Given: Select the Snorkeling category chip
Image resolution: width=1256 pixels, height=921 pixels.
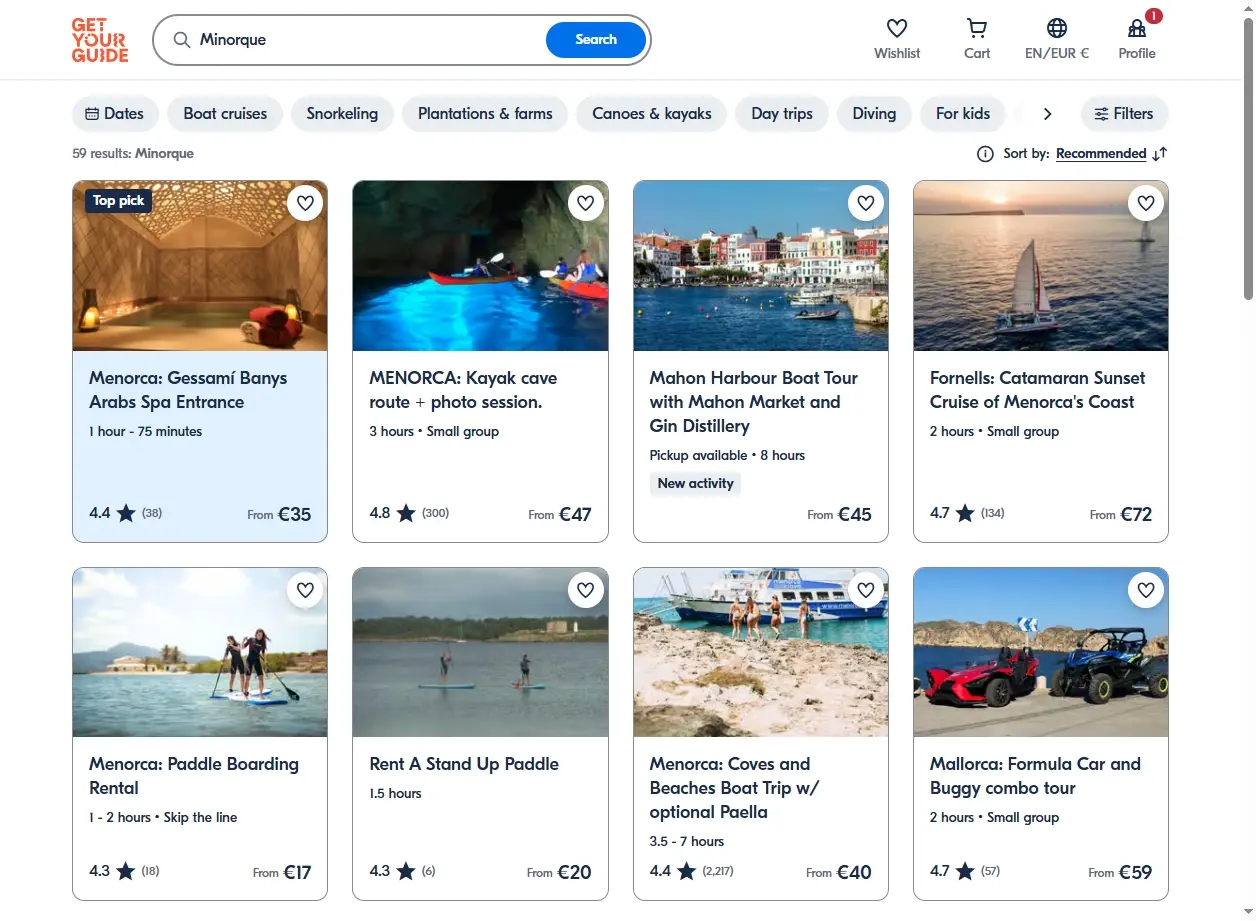Looking at the screenshot, I should [342, 114].
